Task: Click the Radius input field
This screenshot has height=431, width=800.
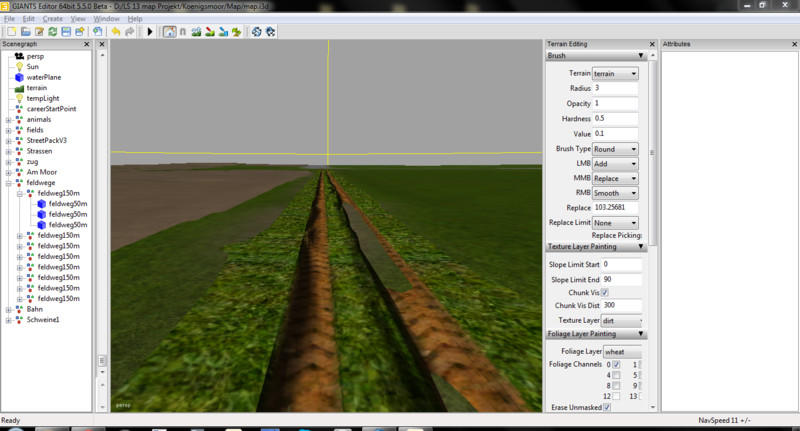Action: click(x=614, y=89)
